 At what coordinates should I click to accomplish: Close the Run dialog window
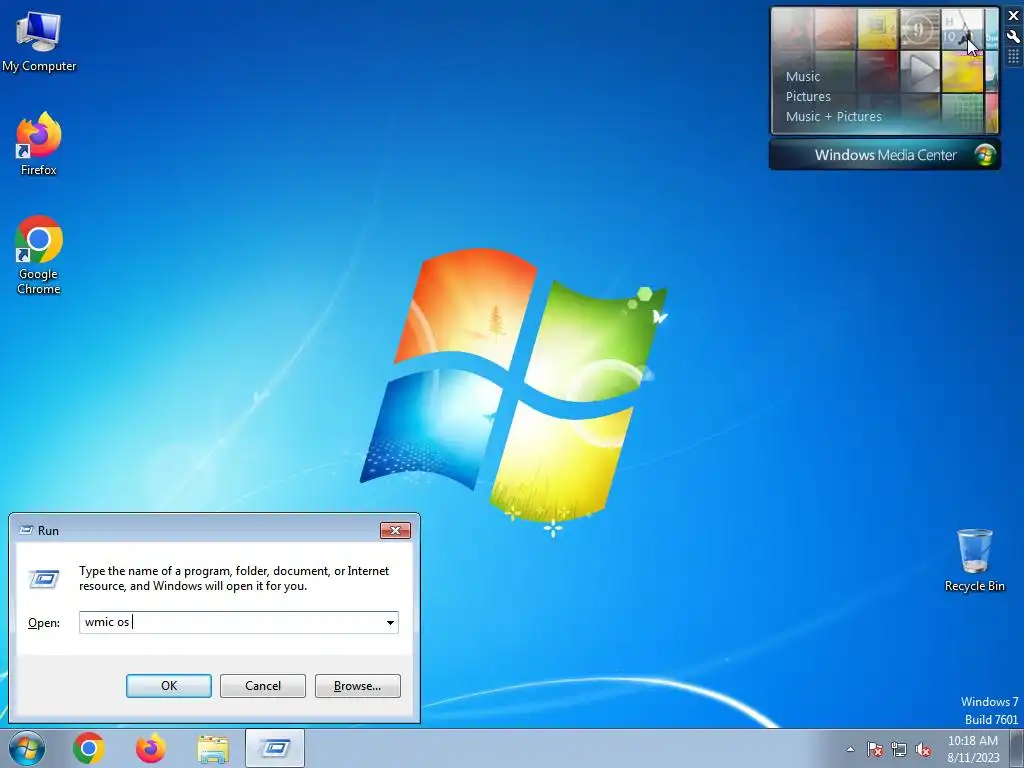point(395,530)
